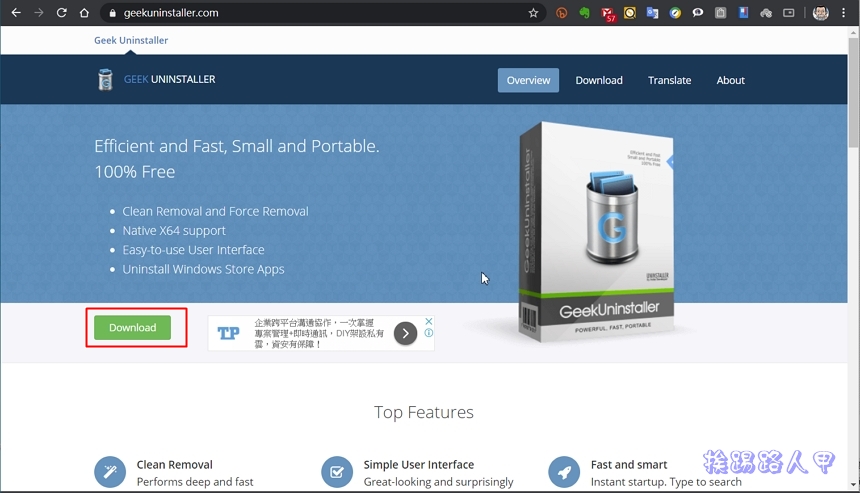The width and height of the screenshot is (860, 493).
Task: Open the Download nav item
Action: tap(599, 80)
